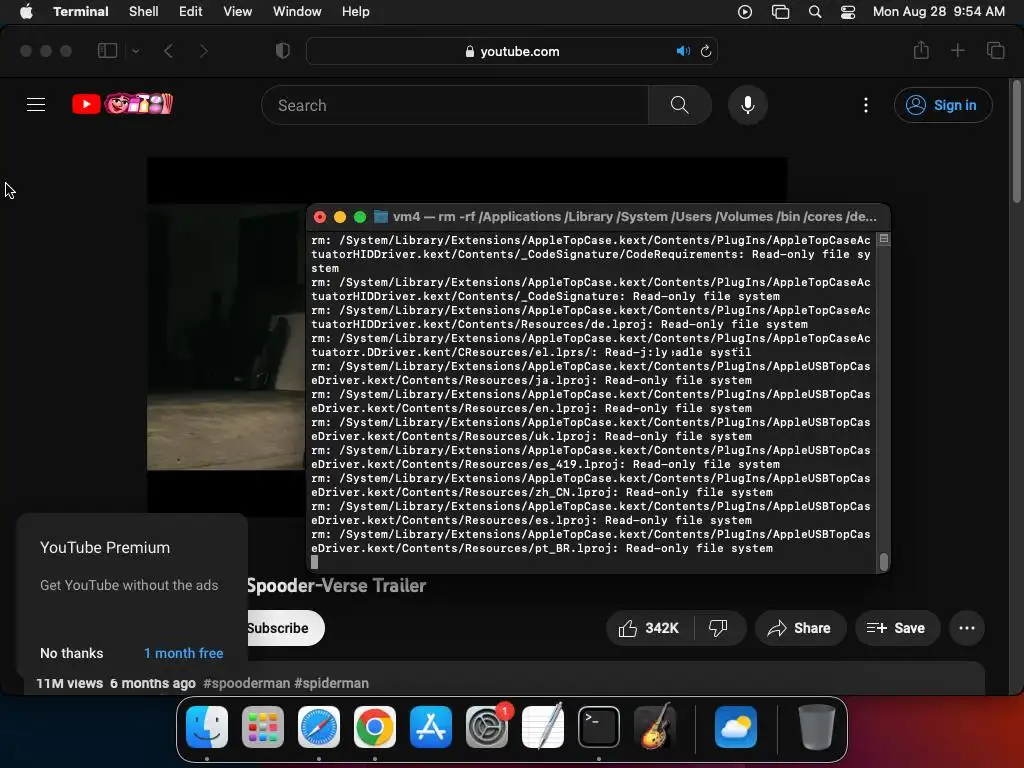This screenshot has height=768, width=1024.
Task: Click the Terminal window title bar
Action: click(x=598, y=216)
